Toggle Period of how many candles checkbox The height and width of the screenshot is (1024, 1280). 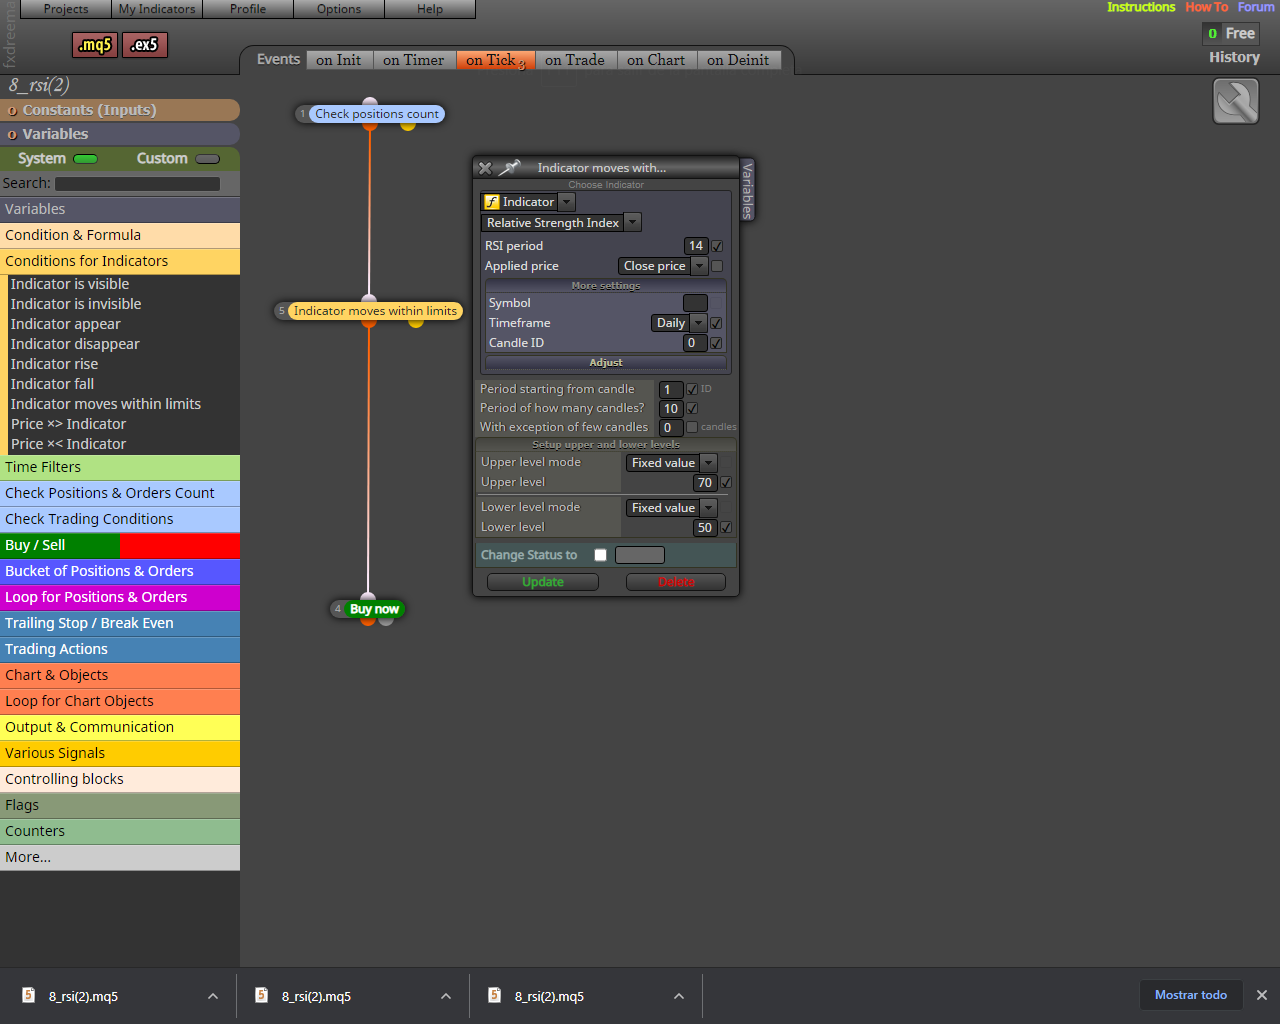692,408
